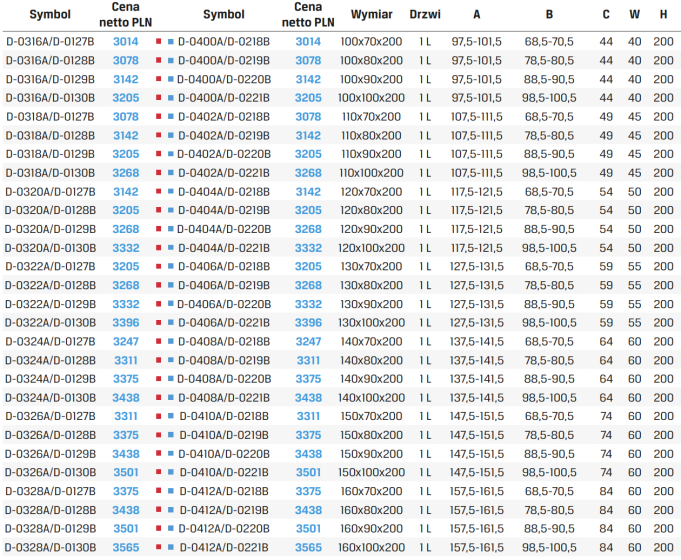Viewport: 681px width, 560px height.
Task: Click blue square marker before D-0400A/D-0219B
Action: click(x=171, y=60)
